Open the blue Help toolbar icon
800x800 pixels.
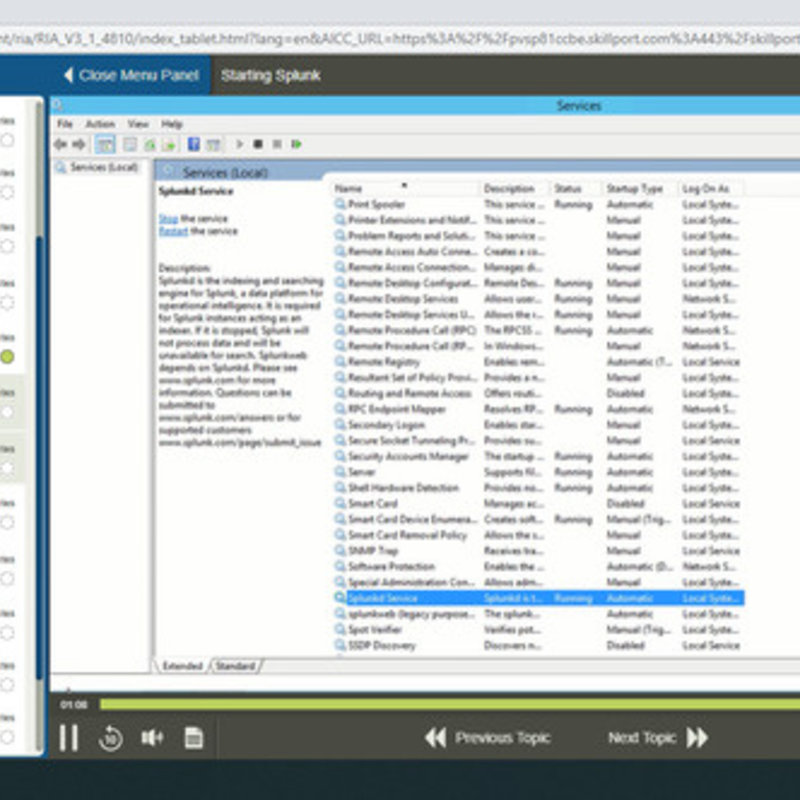coord(193,144)
